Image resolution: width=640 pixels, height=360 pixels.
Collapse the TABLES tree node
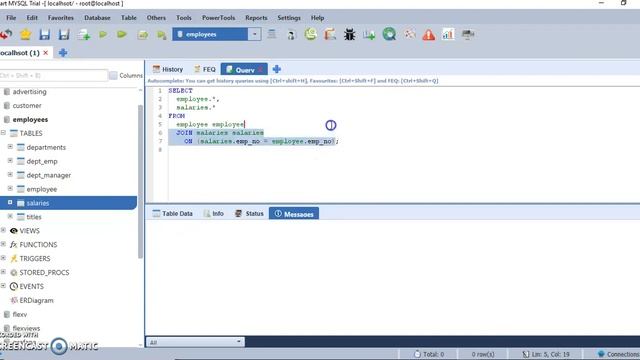click(x=3, y=133)
